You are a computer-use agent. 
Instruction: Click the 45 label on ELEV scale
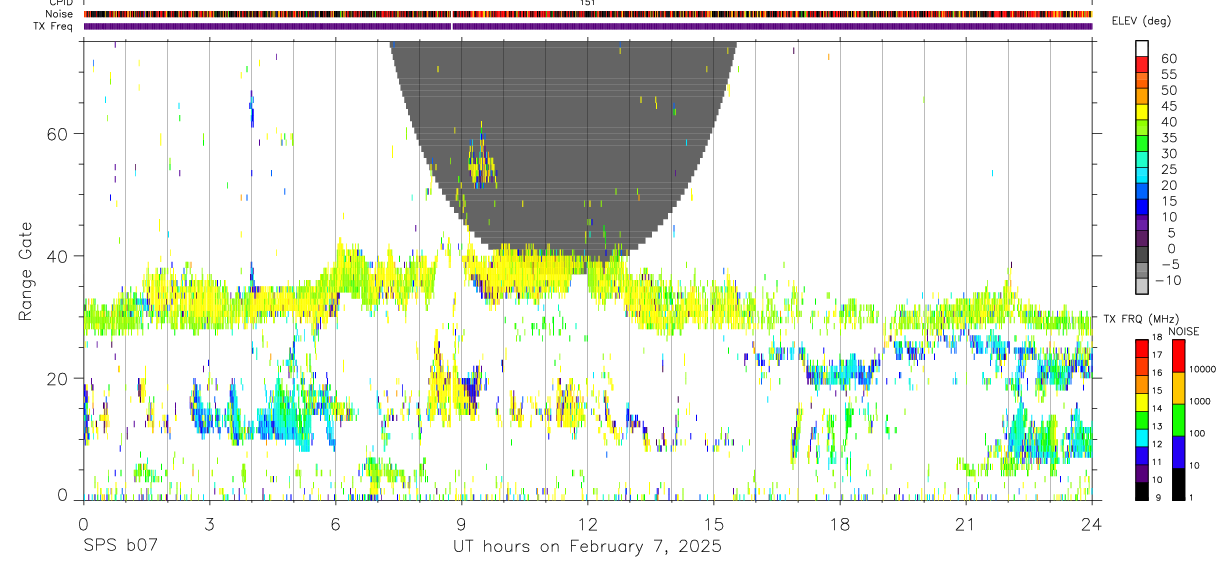click(1168, 106)
